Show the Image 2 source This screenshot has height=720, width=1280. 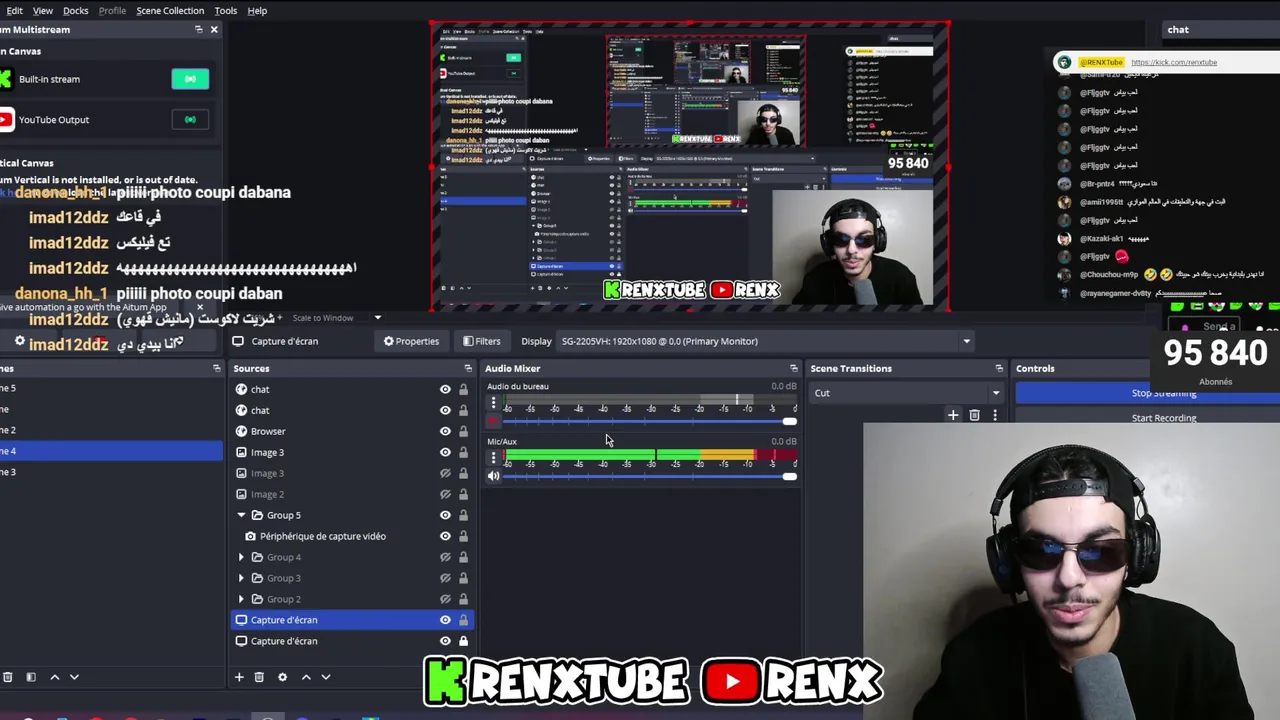[x=445, y=494]
